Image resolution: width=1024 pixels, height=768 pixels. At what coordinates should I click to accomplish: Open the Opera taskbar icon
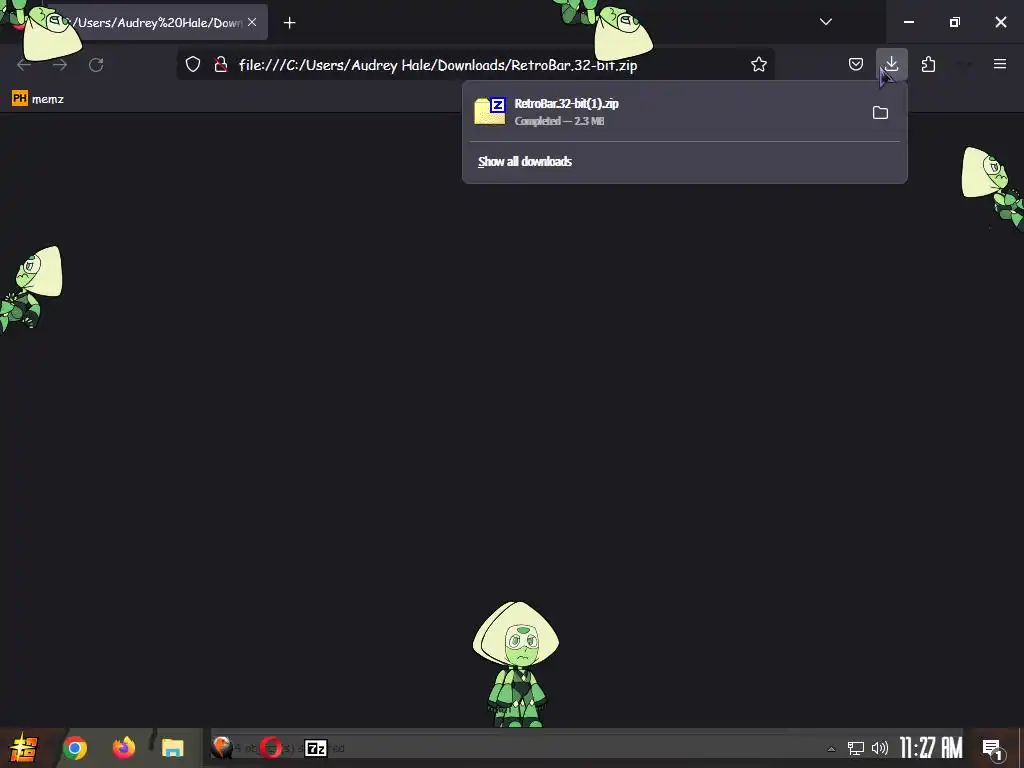(x=271, y=748)
